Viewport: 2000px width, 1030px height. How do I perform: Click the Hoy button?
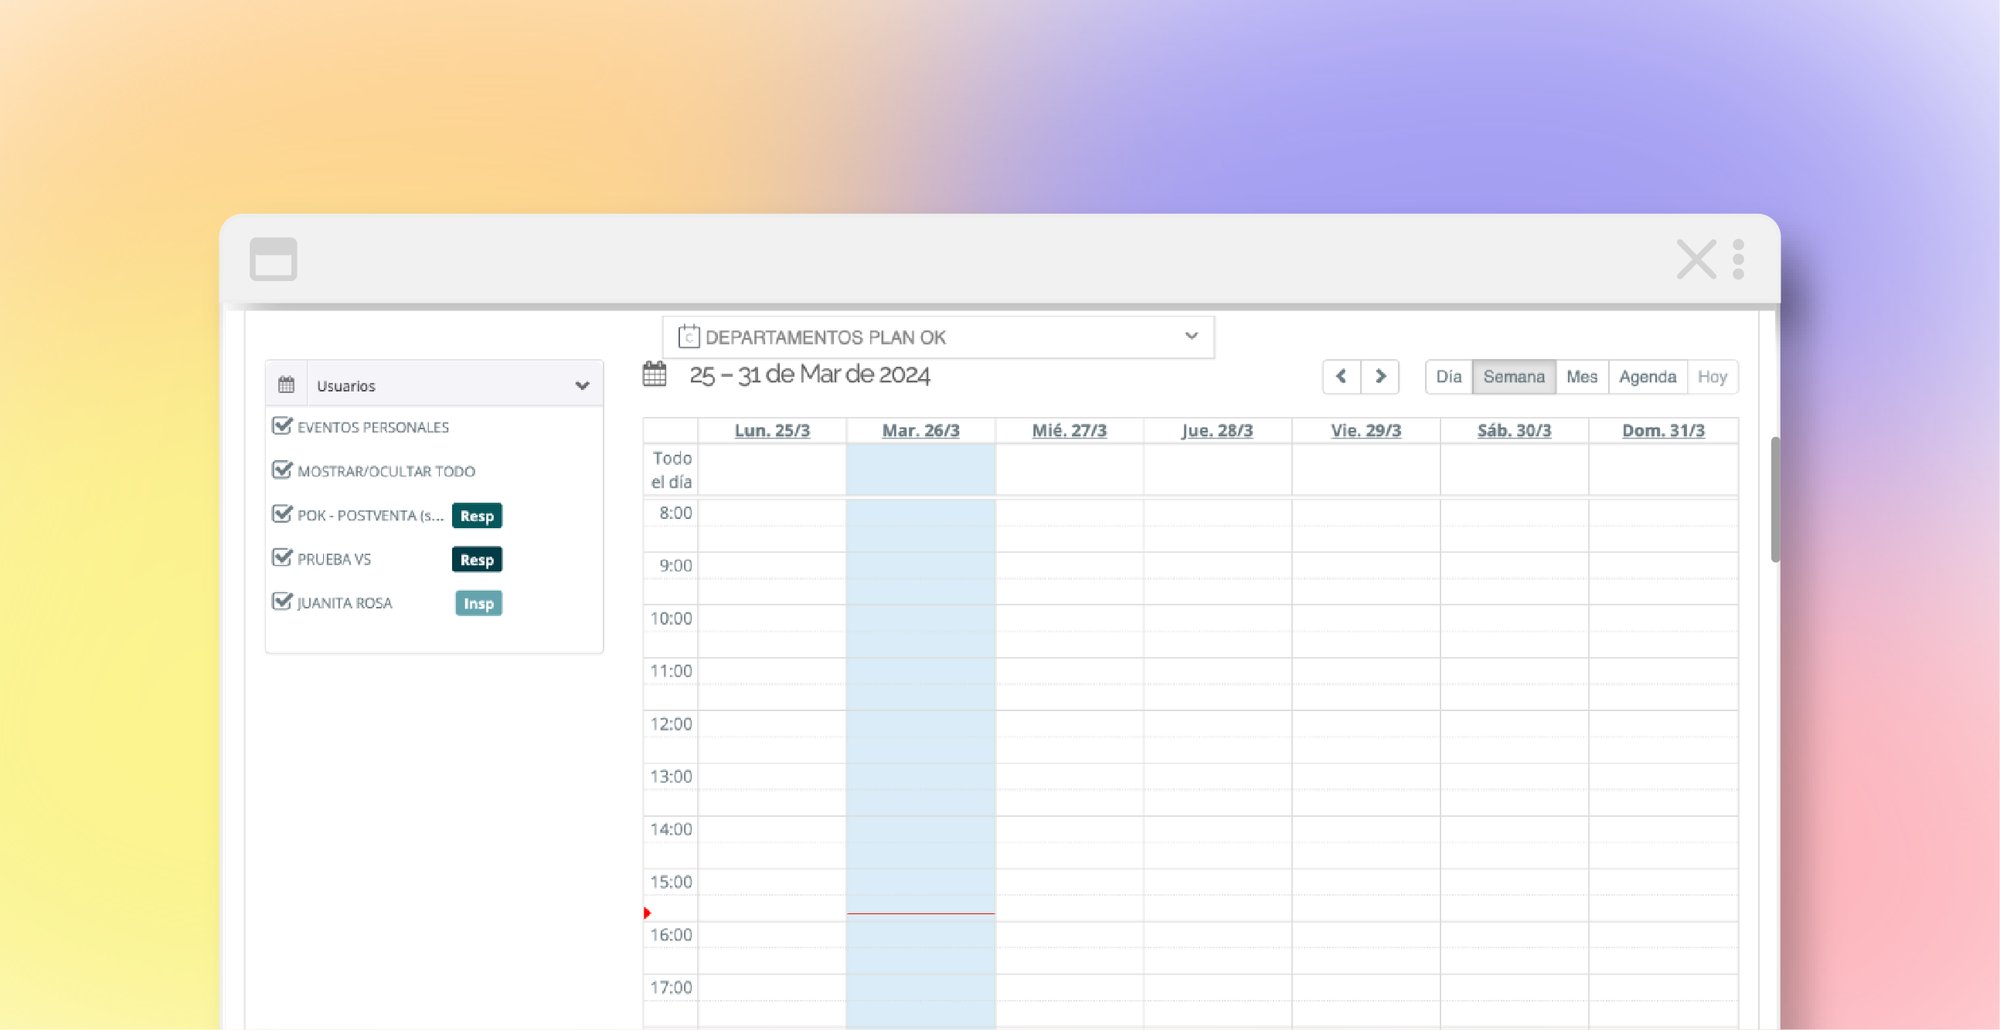[1712, 377]
